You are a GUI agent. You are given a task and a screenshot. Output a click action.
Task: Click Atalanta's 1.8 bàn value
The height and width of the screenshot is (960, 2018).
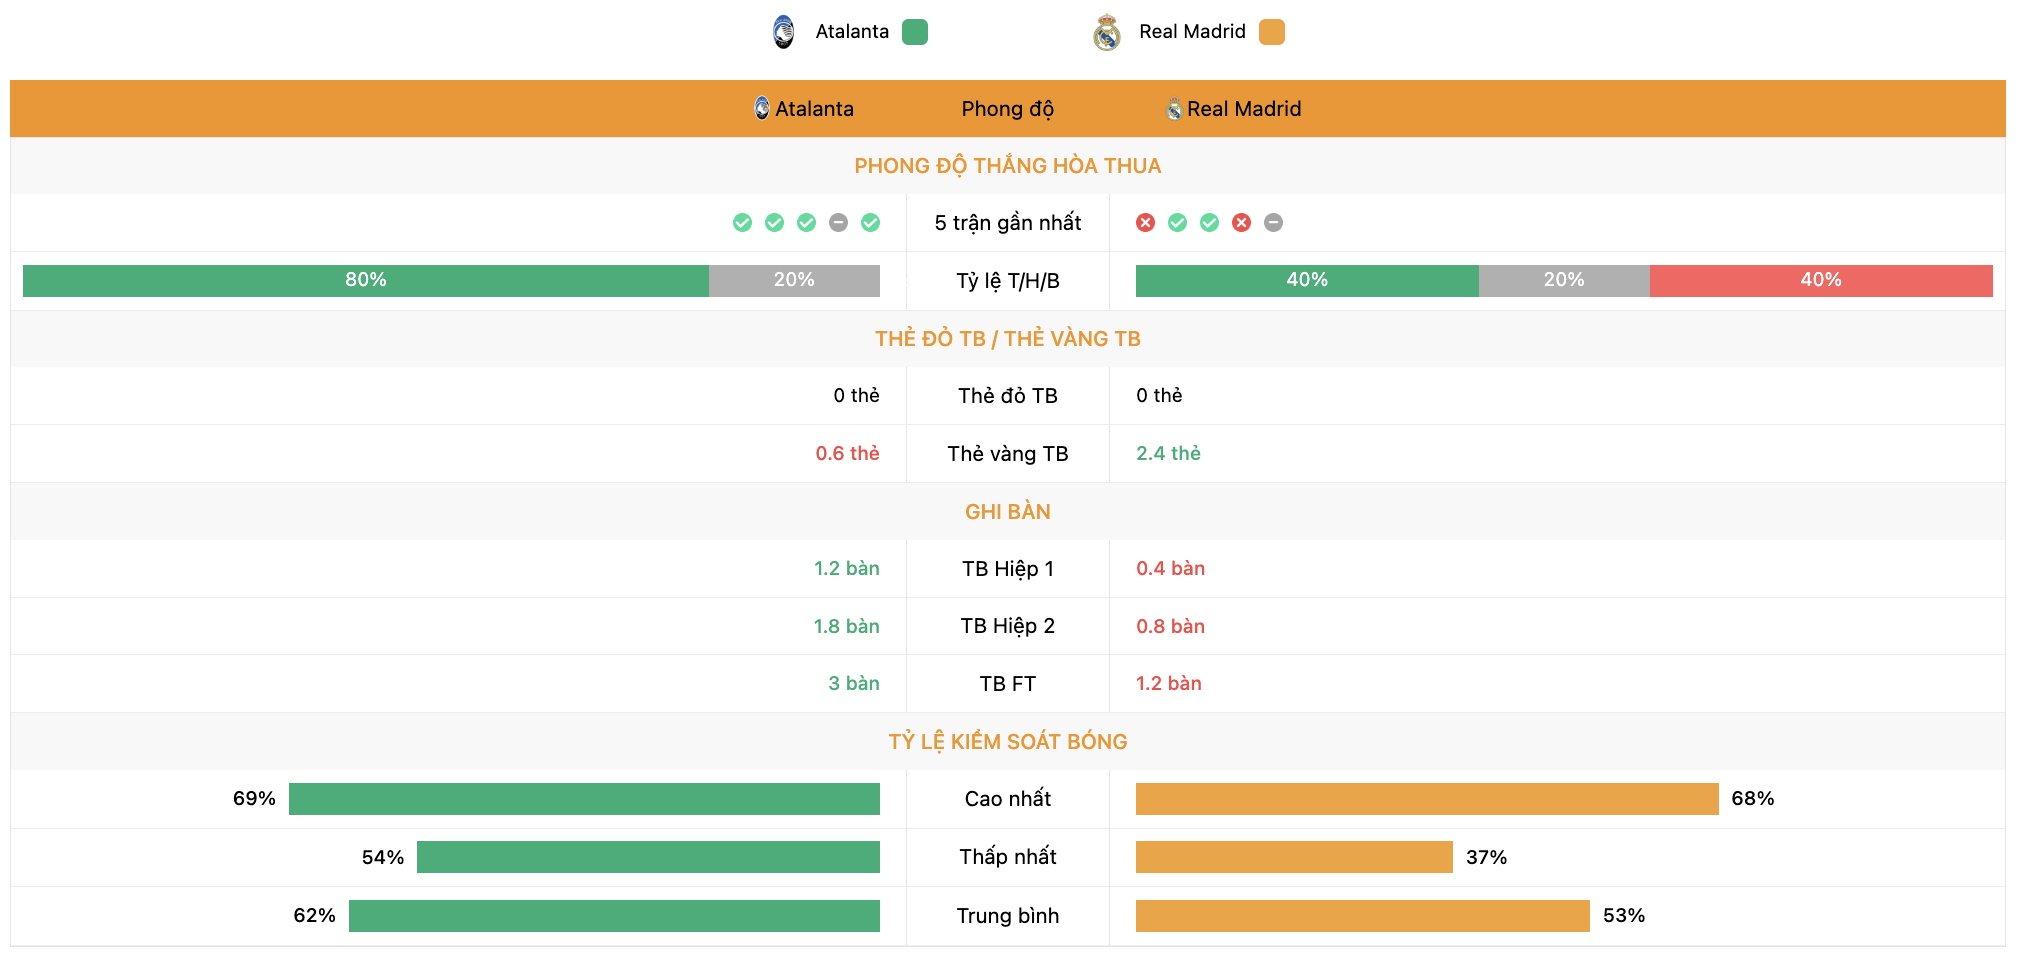pos(846,626)
